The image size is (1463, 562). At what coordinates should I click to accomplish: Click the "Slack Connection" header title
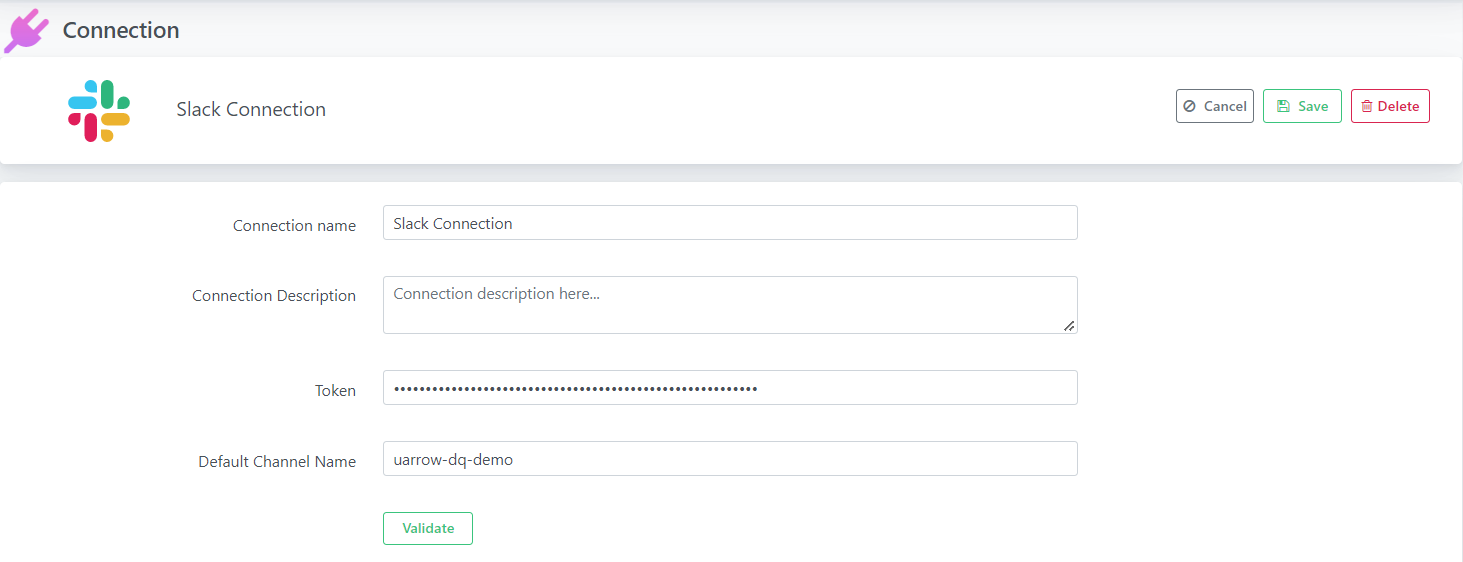point(251,109)
